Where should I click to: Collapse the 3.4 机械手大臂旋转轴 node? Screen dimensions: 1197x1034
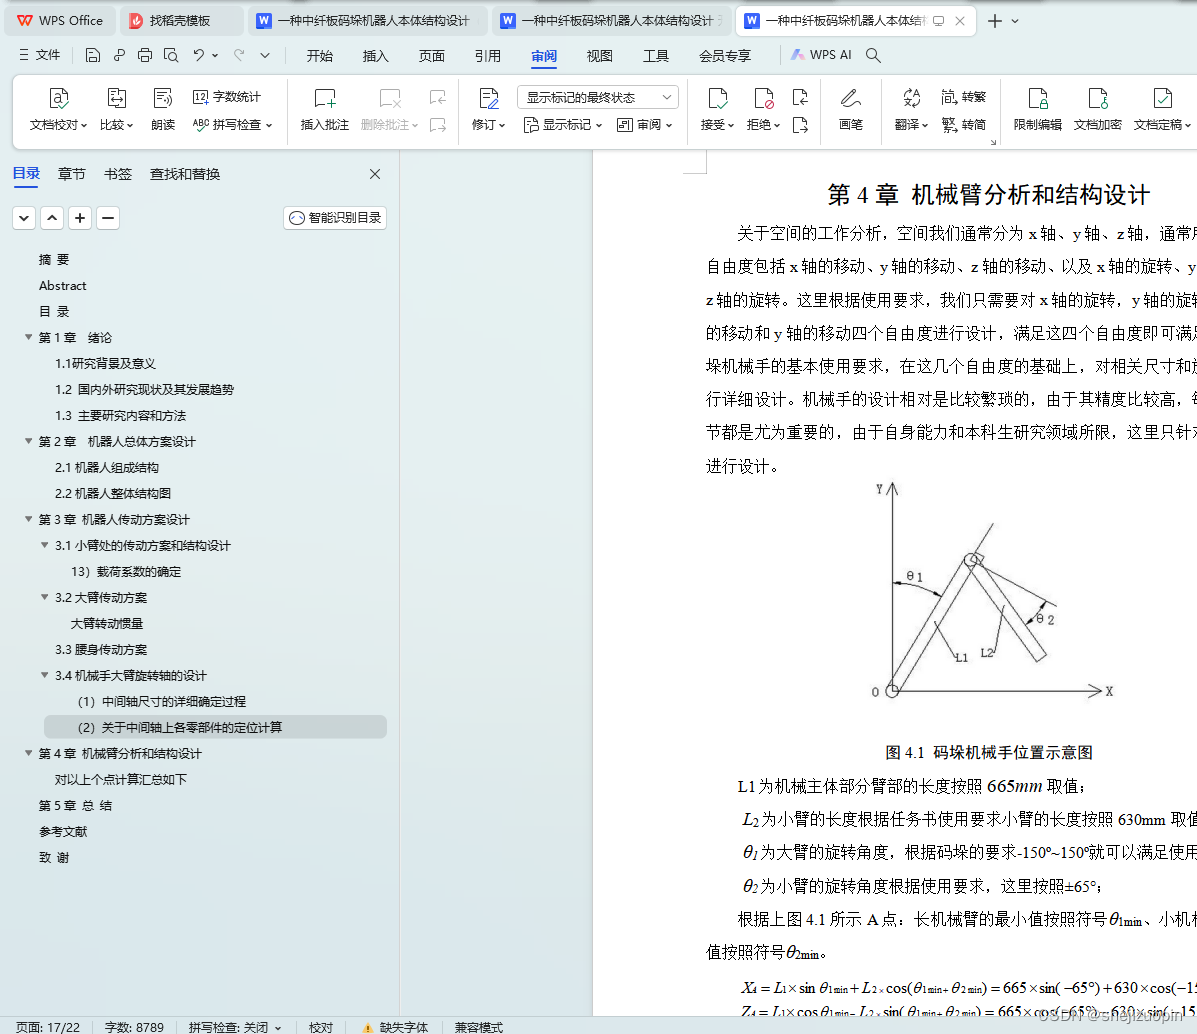(x=44, y=674)
